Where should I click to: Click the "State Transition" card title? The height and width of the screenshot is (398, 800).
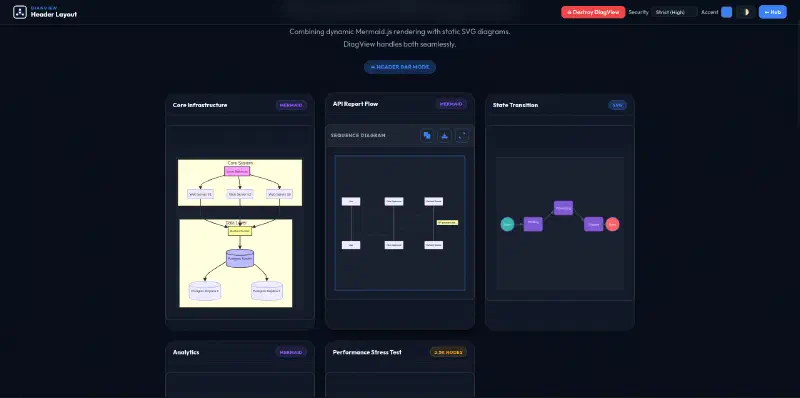(515, 105)
